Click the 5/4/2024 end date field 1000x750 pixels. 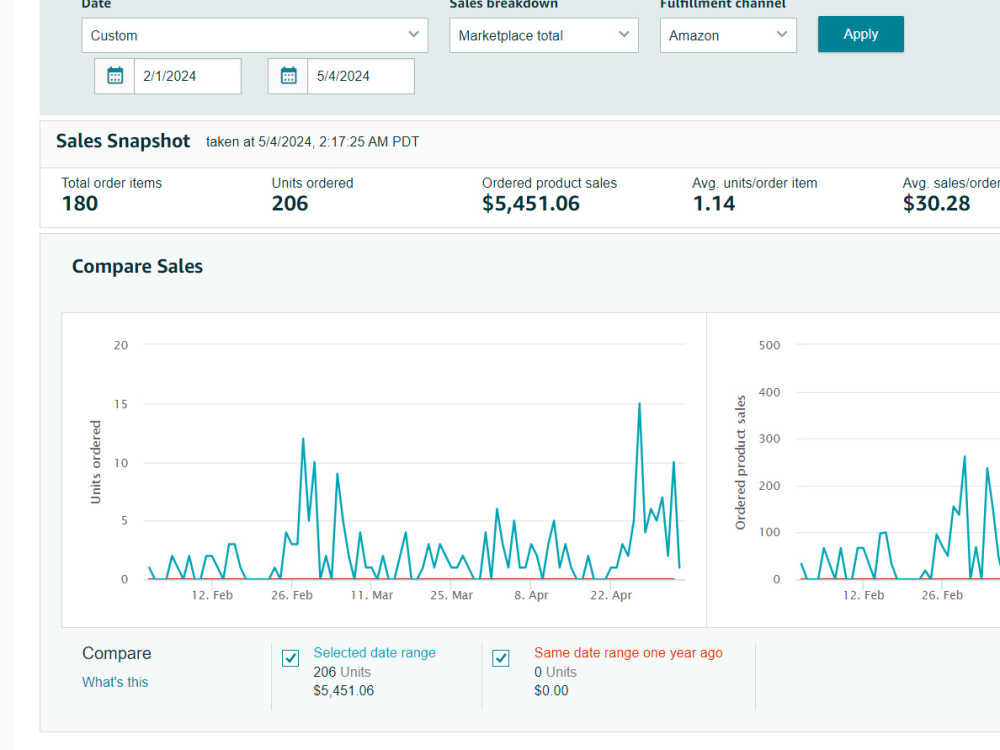coord(360,76)
